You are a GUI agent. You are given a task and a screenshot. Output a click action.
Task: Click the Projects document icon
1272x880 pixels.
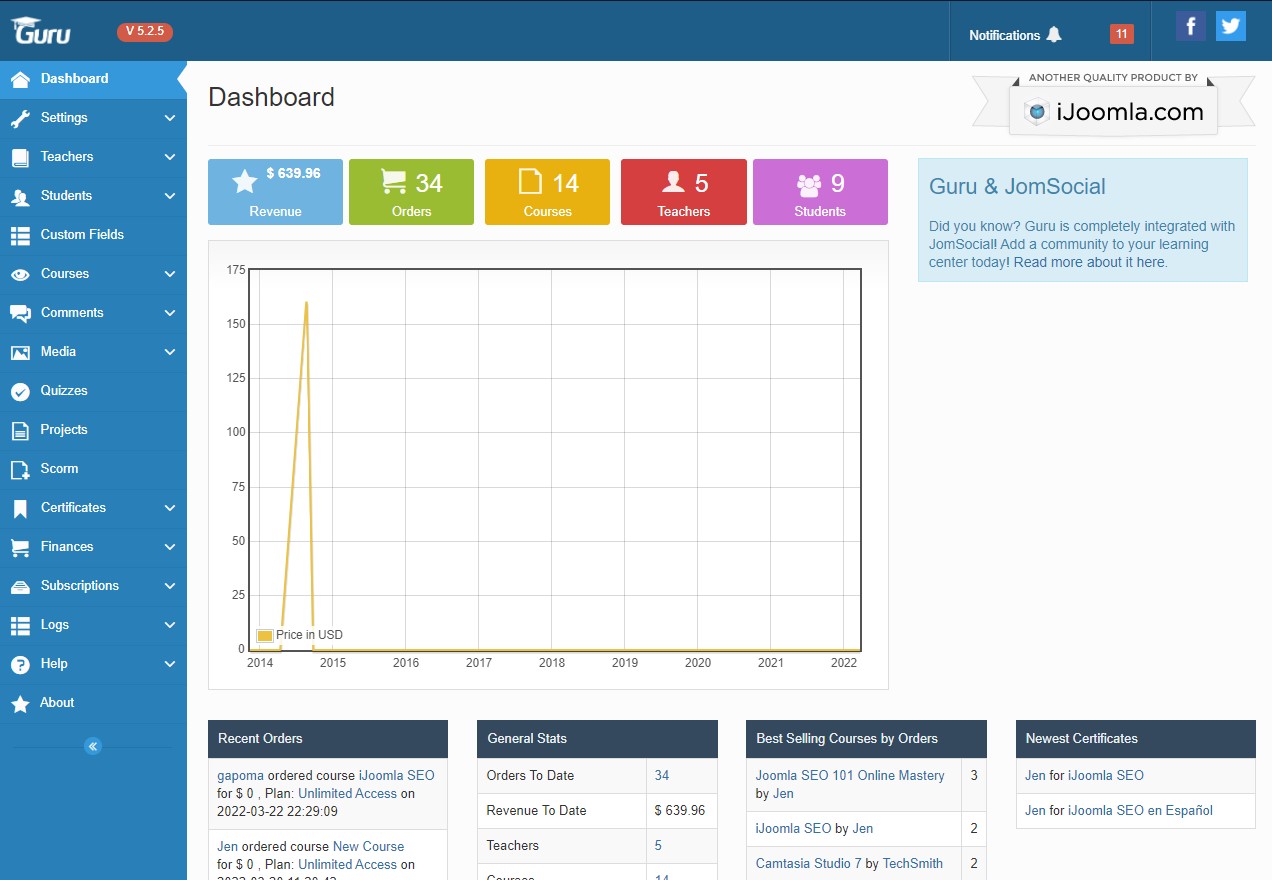point(20,430)
